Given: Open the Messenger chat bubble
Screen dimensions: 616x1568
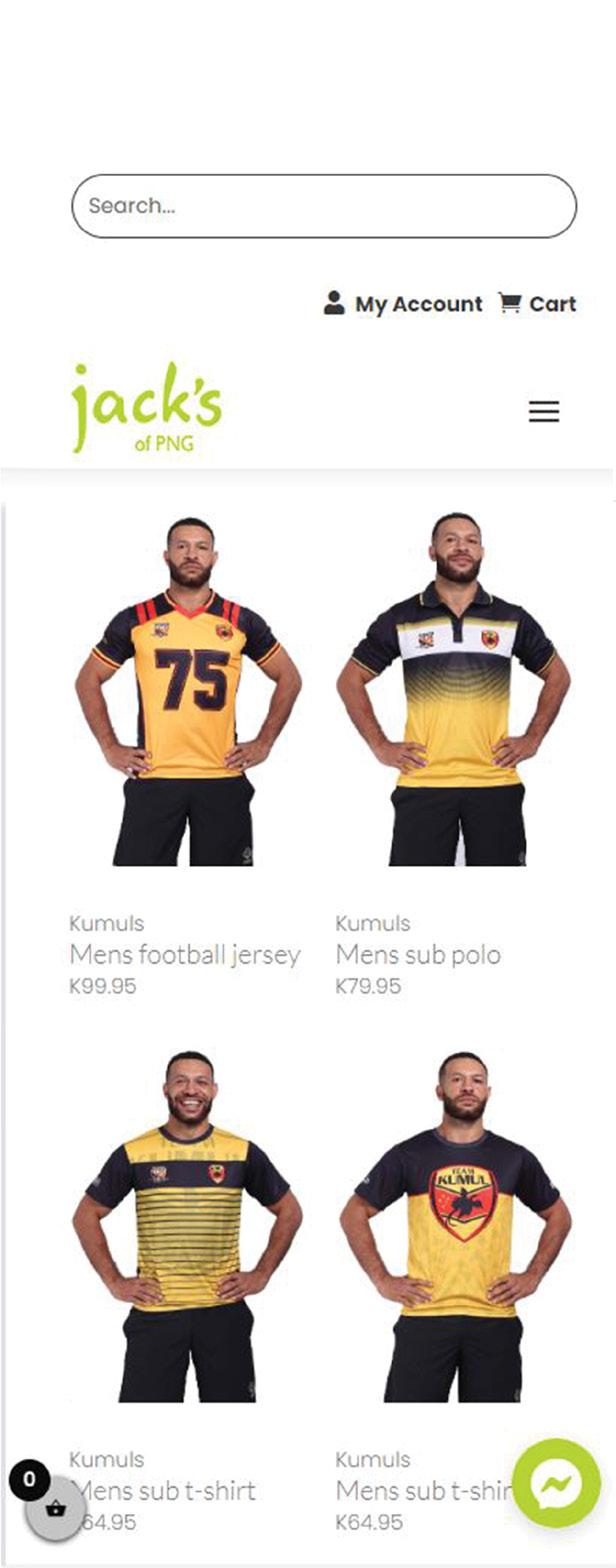Looking at the screenshot, I should click(556, 1483).
